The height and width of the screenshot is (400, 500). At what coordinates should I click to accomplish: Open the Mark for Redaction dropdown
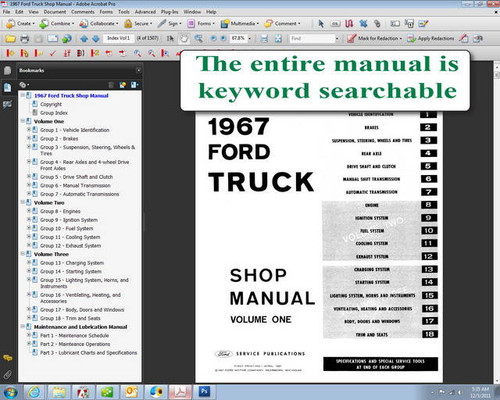tap(374, 39)
